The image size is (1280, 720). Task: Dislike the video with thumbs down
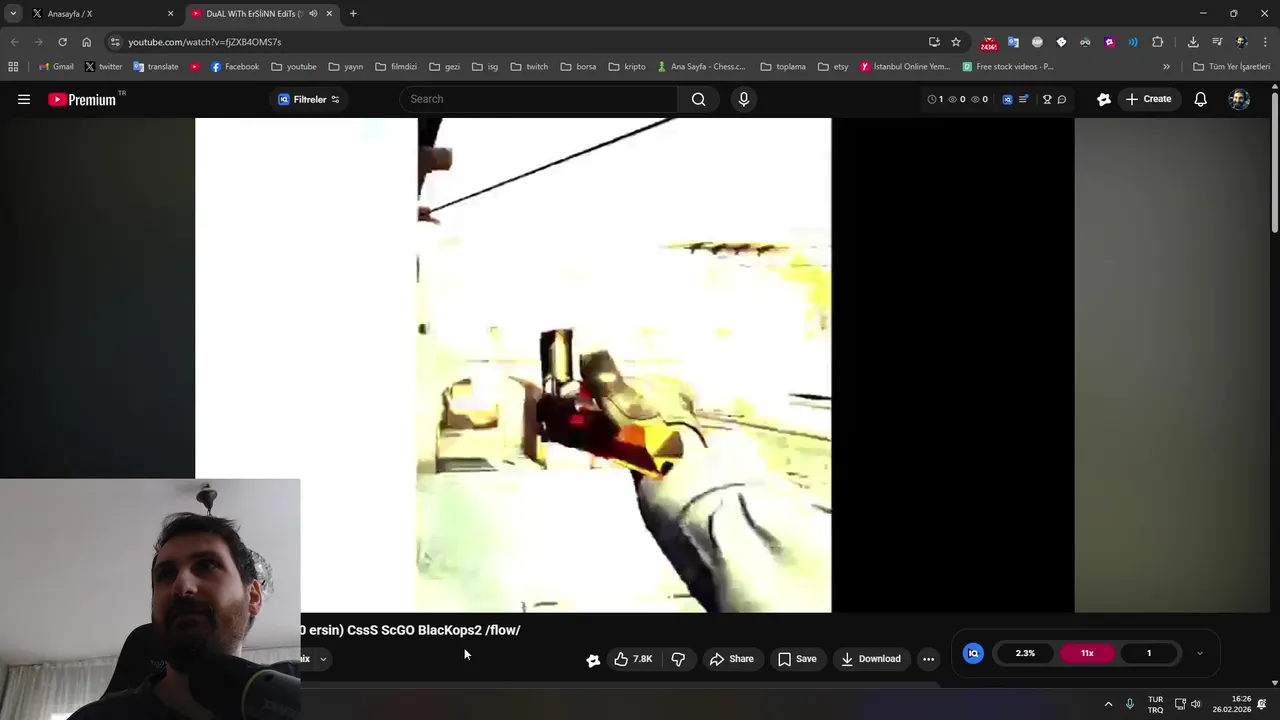(678, 659)
